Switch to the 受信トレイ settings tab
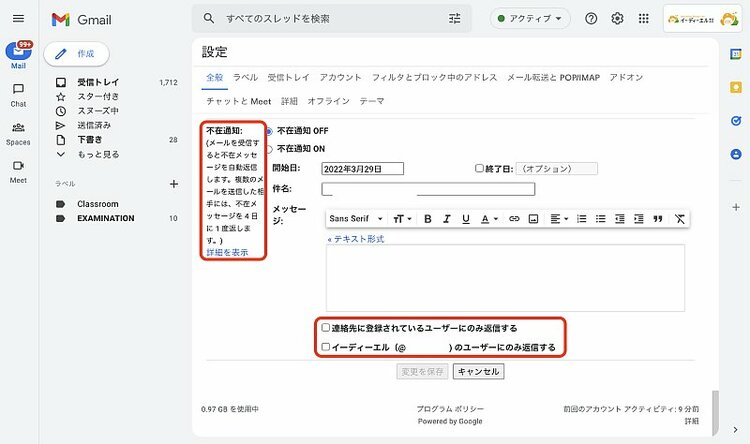This screenshot has width=750, height=444. click(x=288, y=78)
